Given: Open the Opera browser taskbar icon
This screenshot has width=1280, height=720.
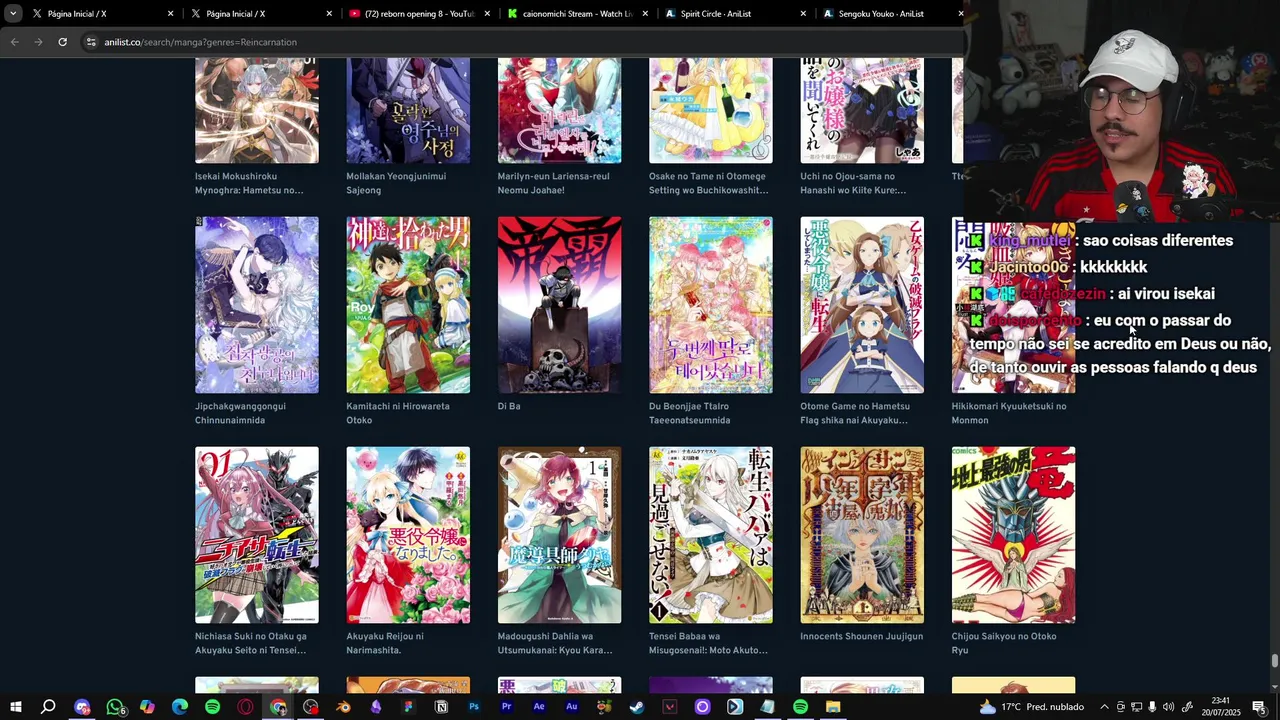Looking at the screenshot, I should [245, 707].
